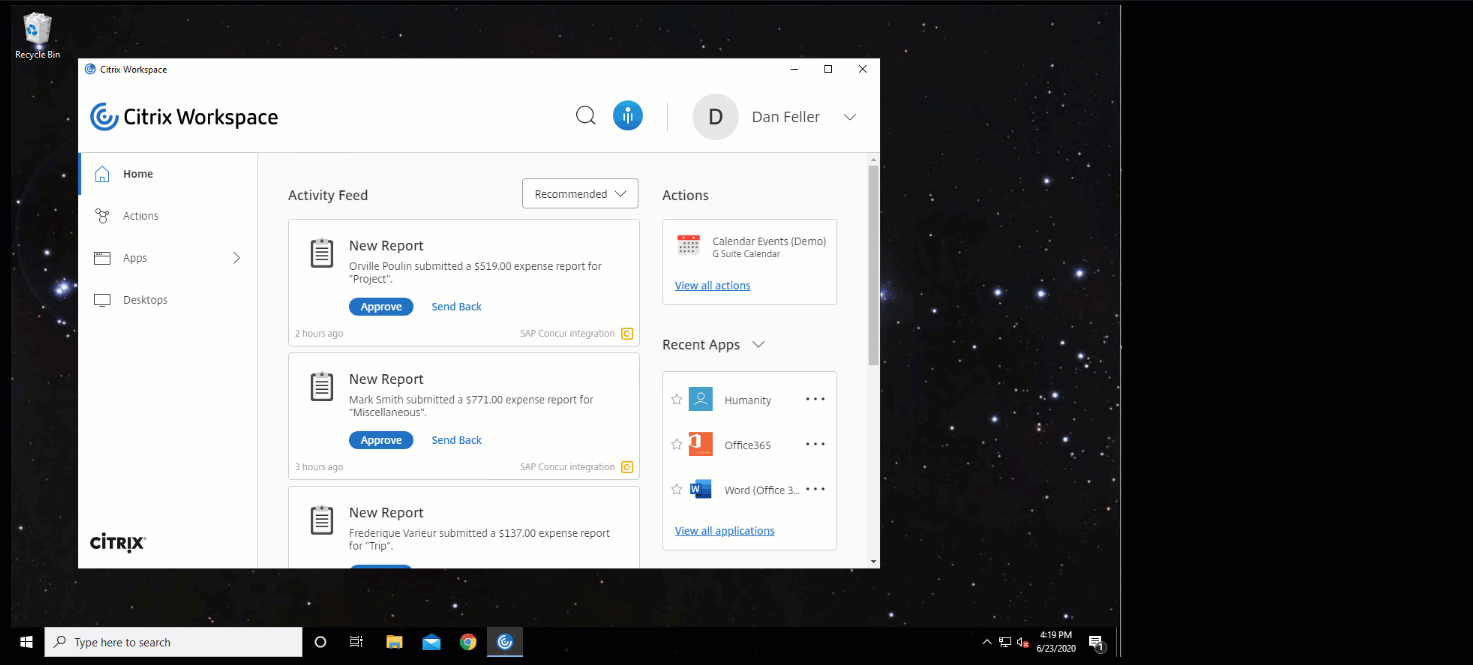1473x665 pixels.
Task: Favorite the Humanity app with star
Action: 677,399
